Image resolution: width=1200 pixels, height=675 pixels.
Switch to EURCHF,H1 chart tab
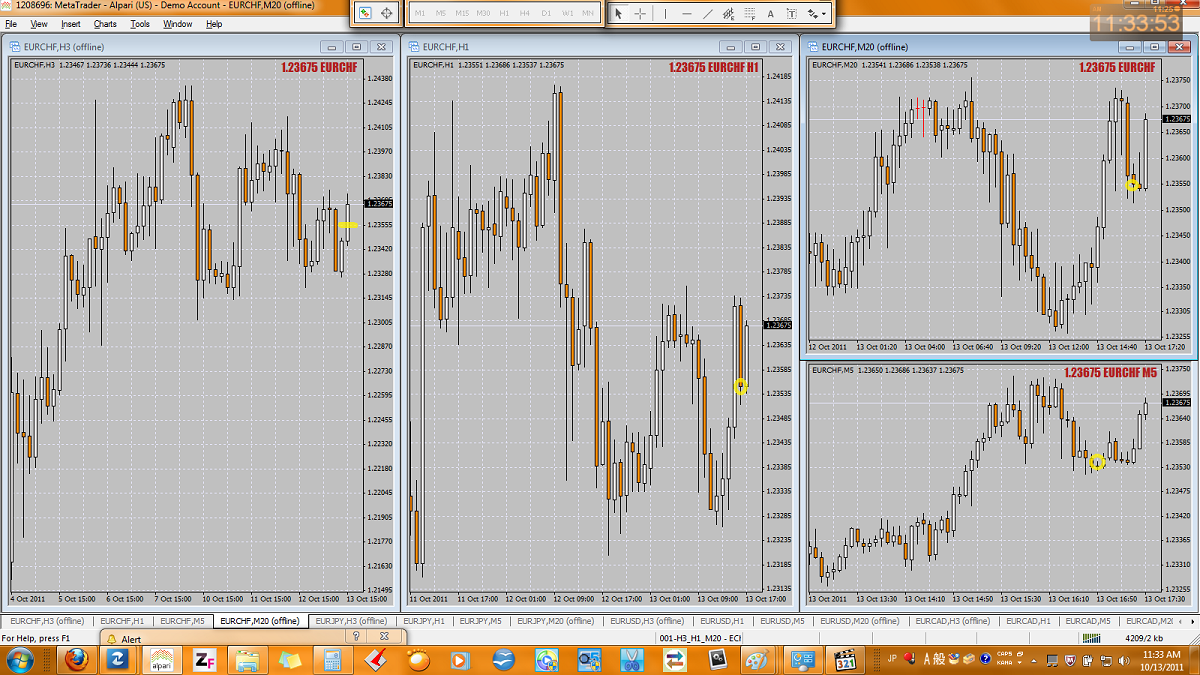pos(122,621)
